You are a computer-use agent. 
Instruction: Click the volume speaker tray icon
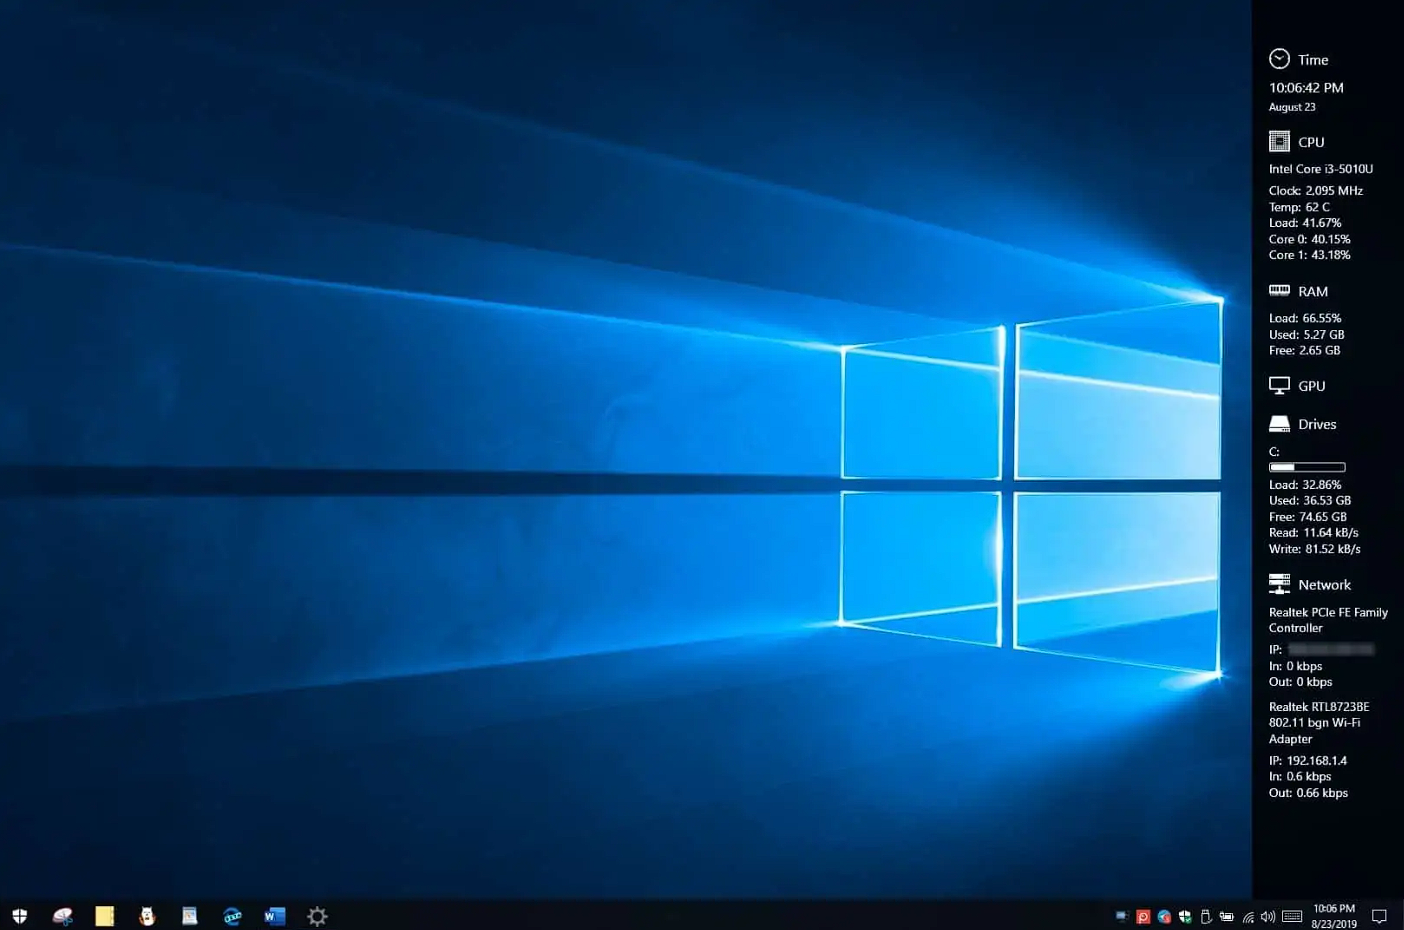coord(1268,916)
